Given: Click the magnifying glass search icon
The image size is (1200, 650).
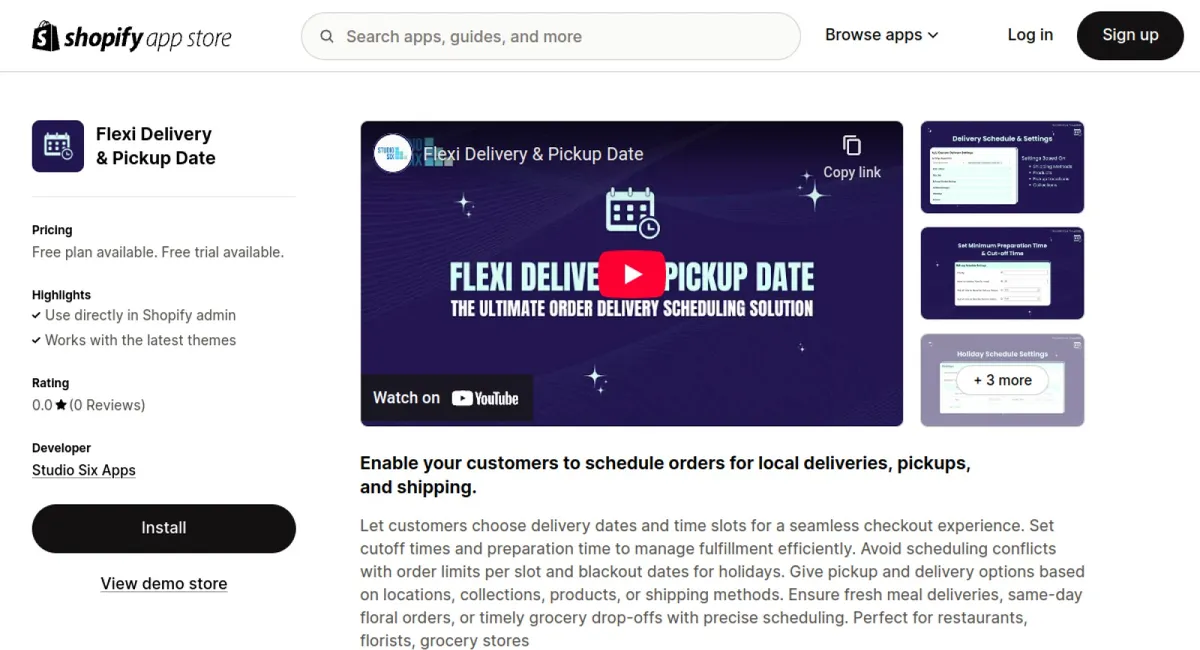Looking at the screenshot, I should click(x=327, y=36).
